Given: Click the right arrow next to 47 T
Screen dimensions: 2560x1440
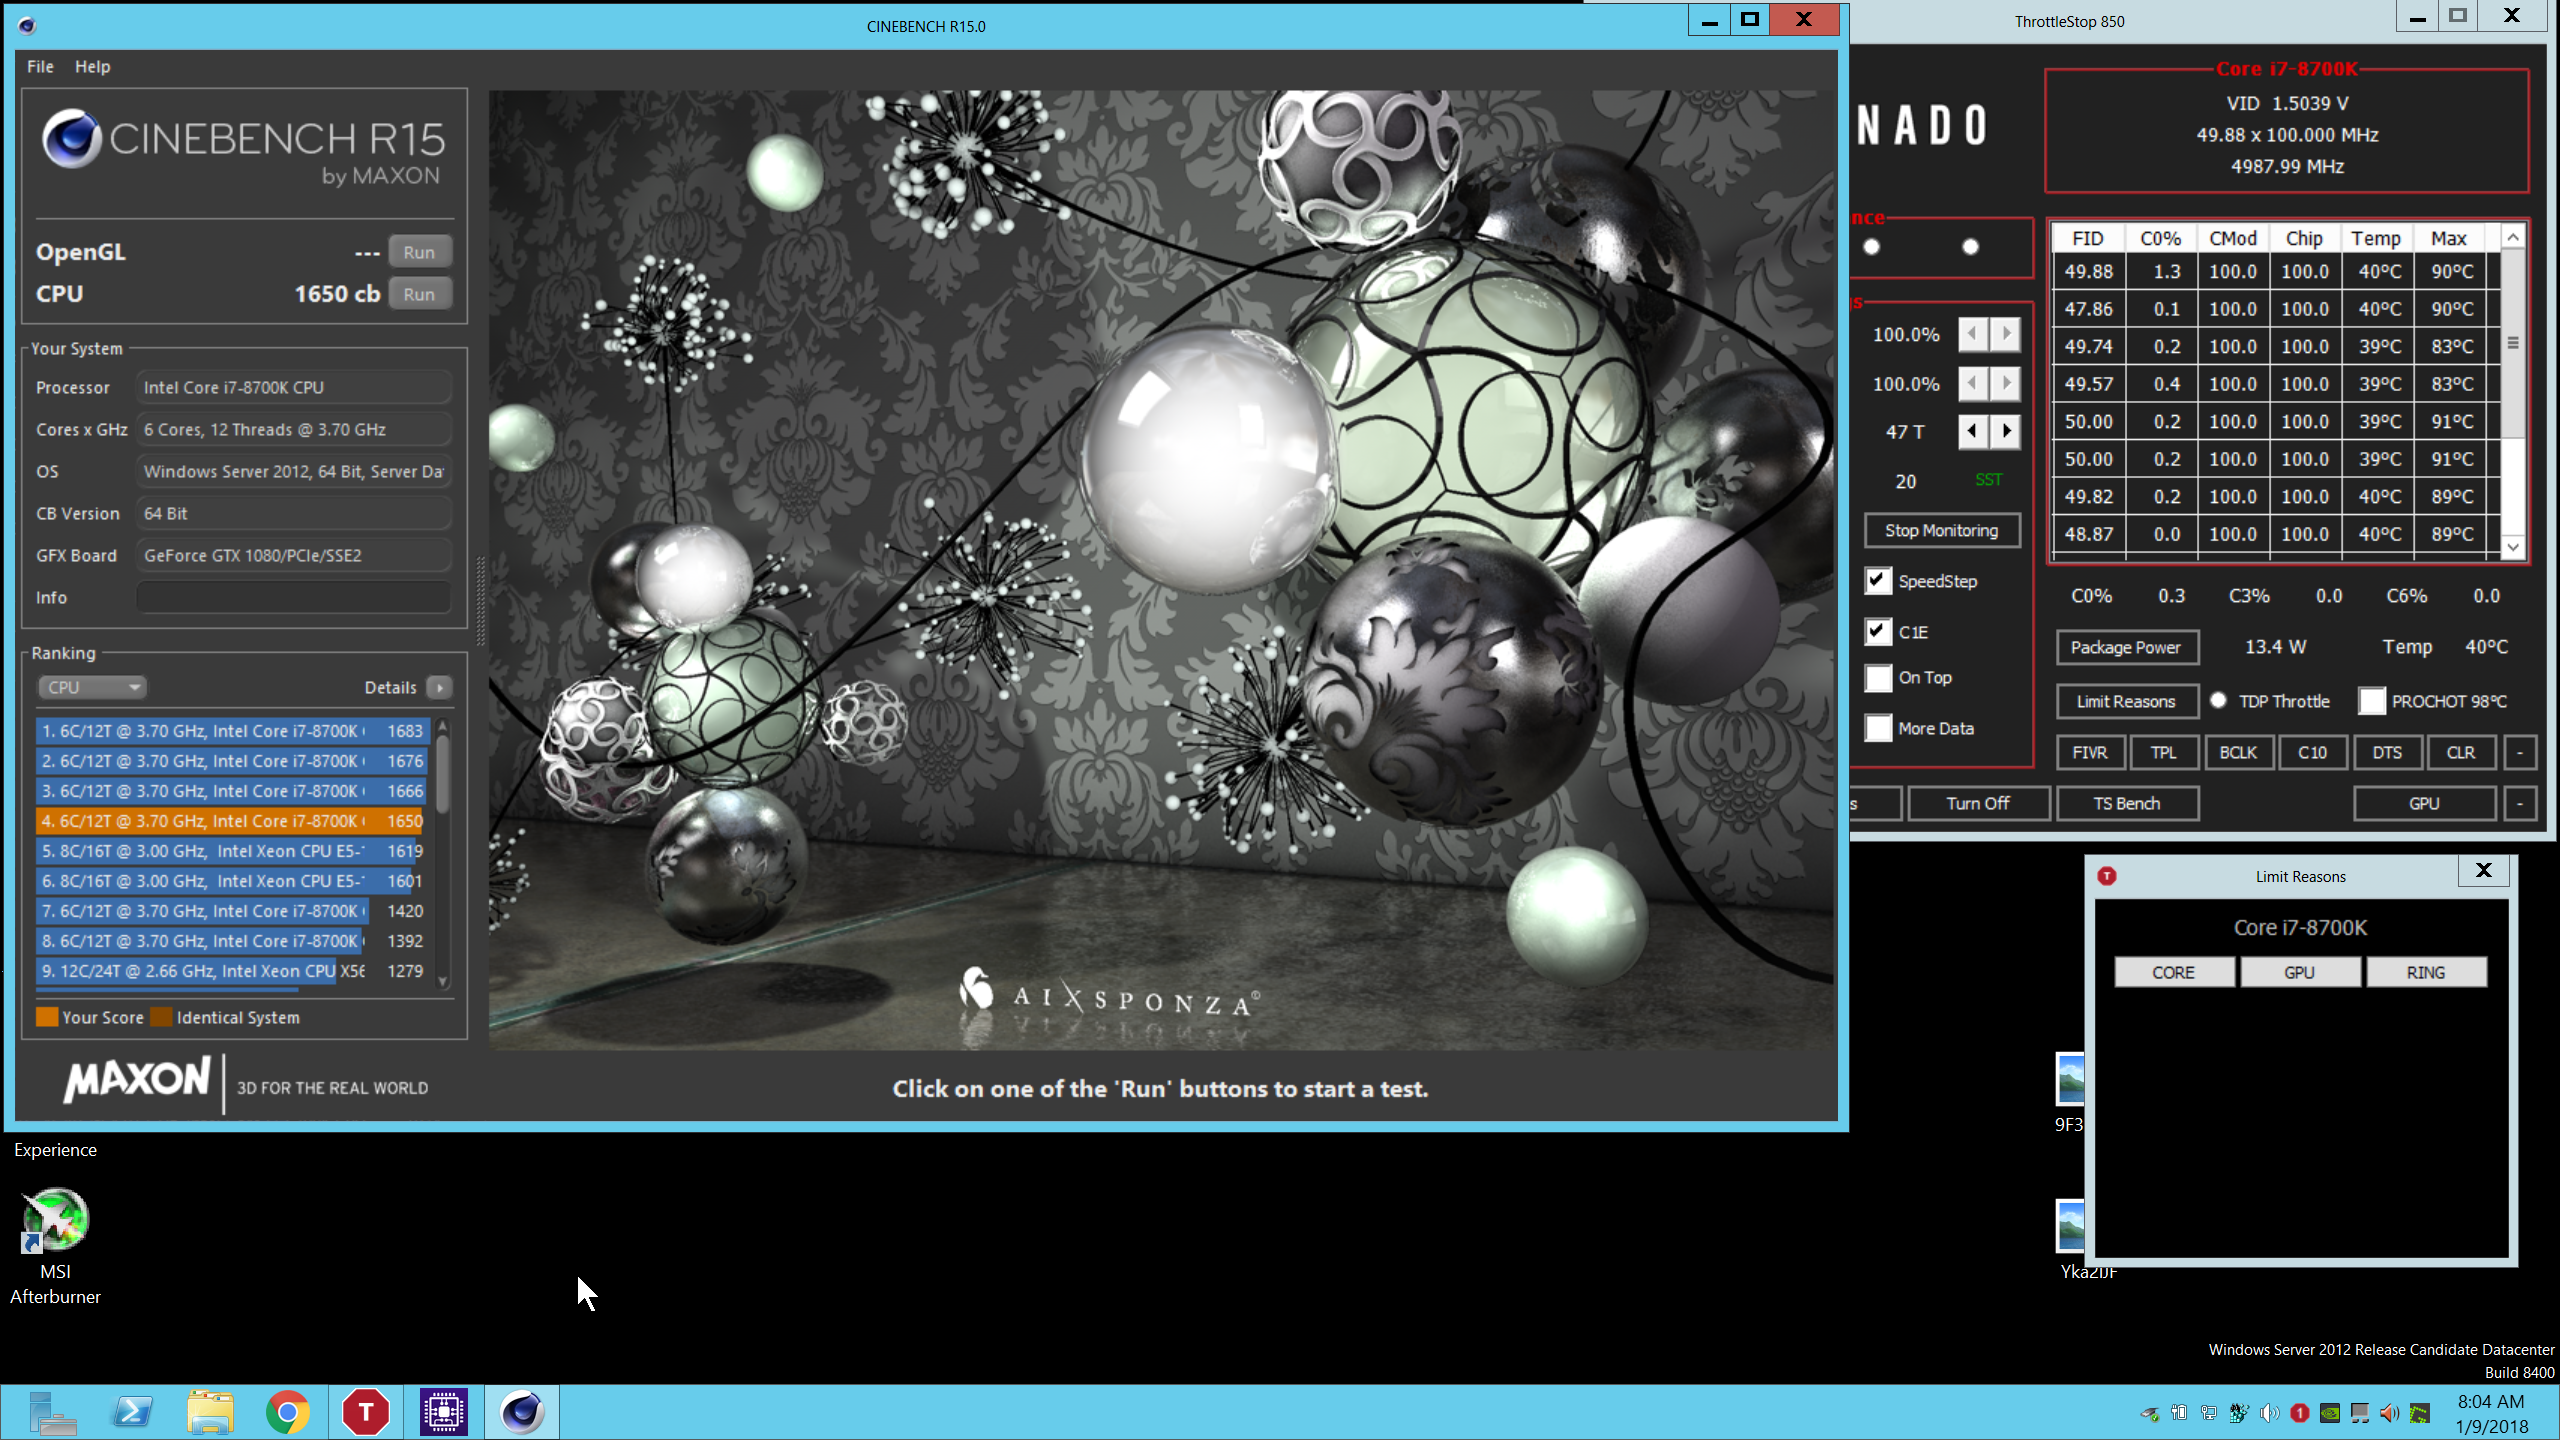Looking at the screenshot, I should coord(2005,431).
